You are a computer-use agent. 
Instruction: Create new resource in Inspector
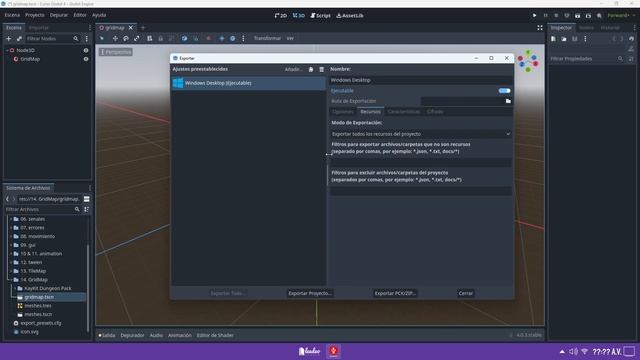pos(553,39)
